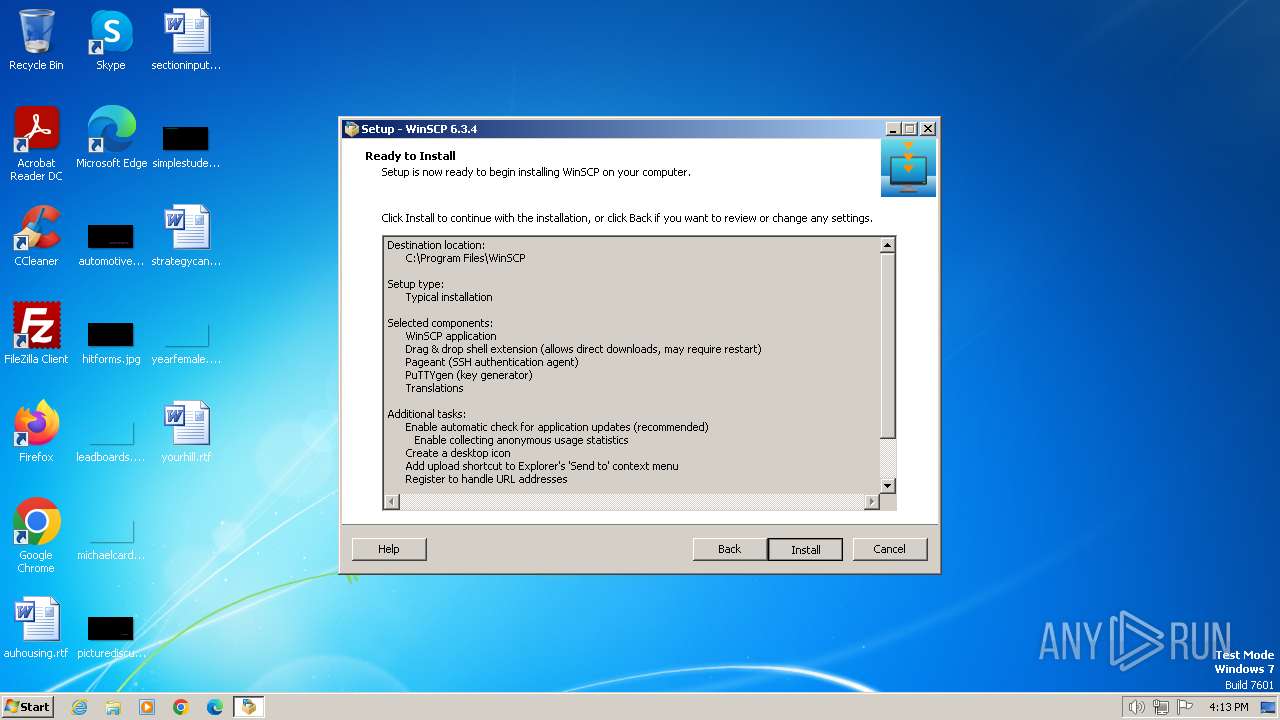Click the 'Translations' component line

click(x=434, y=388)
